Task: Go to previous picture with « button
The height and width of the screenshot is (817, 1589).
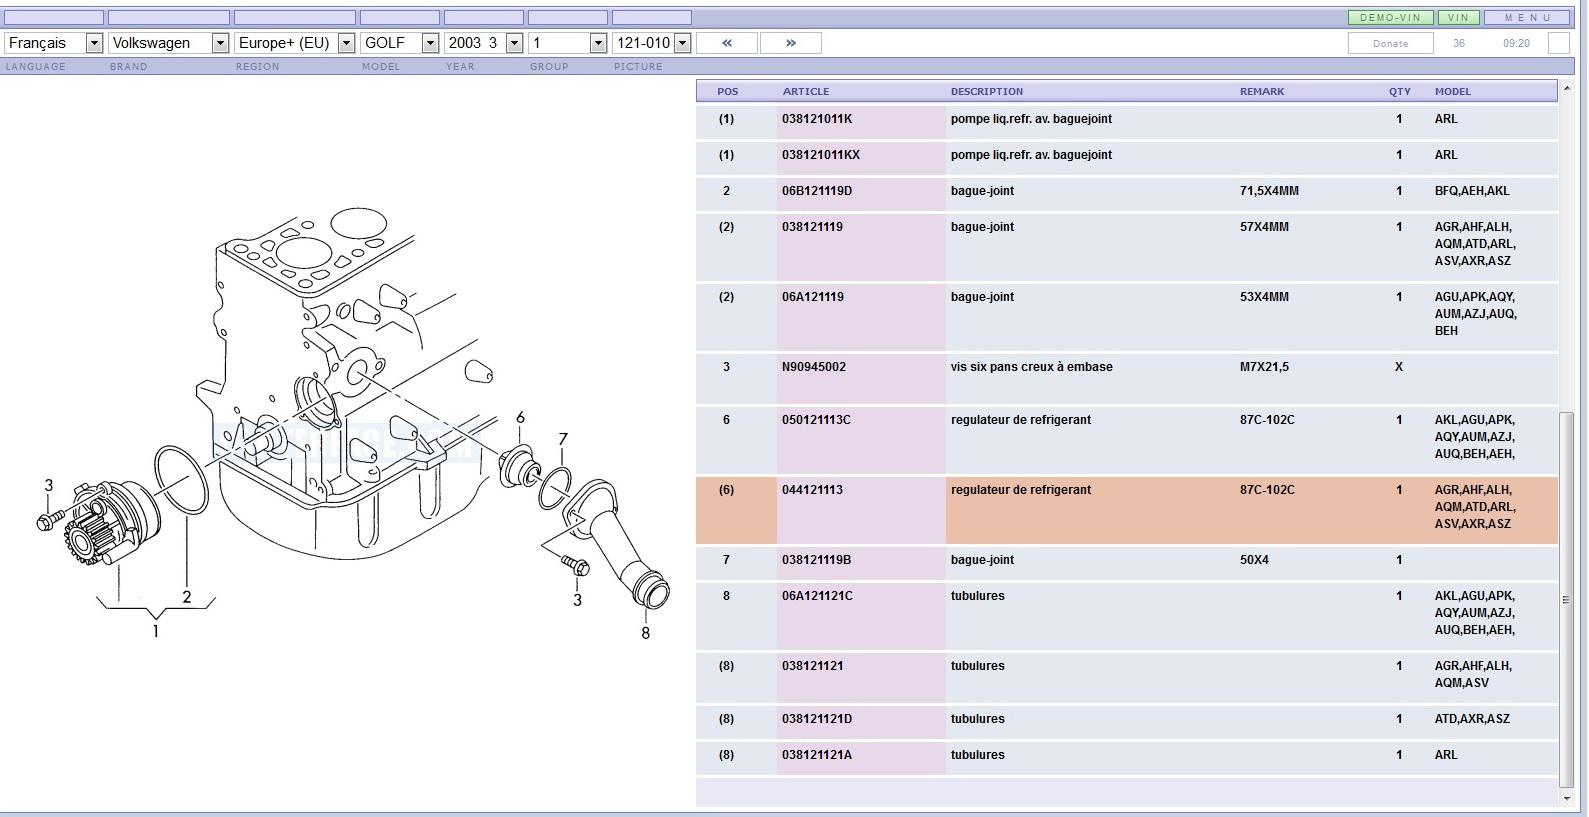Action: click(727, 43)
